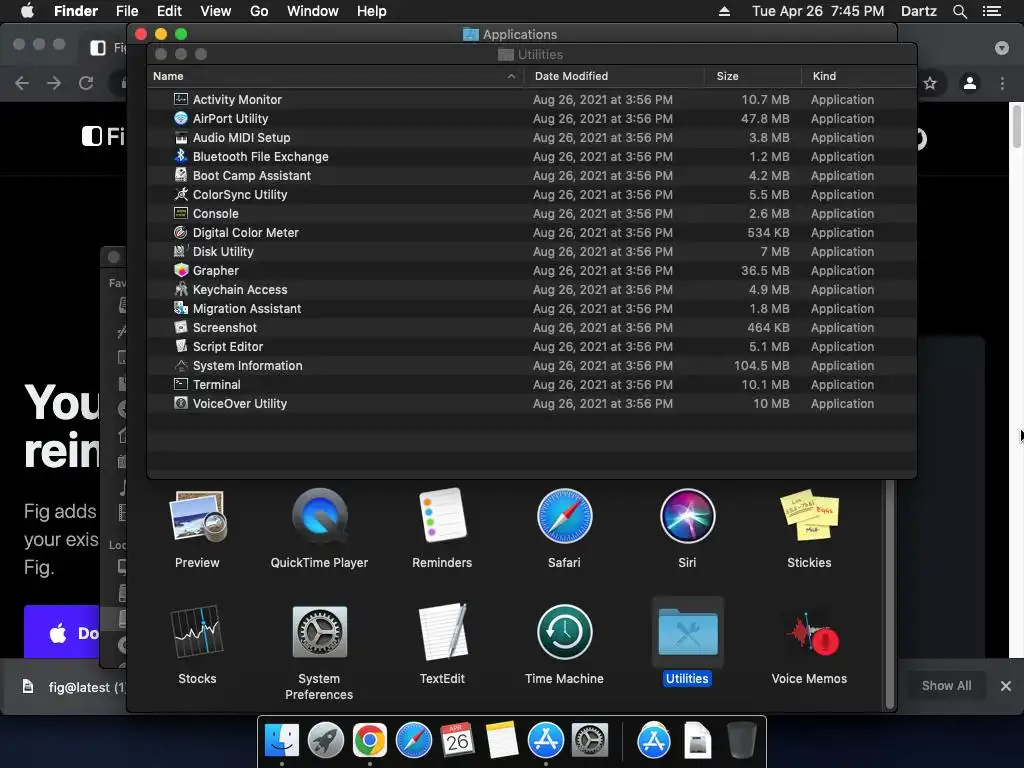Click the eject icon in menu bar
This screenshot has width=1024, height=768.
[724, 11]
